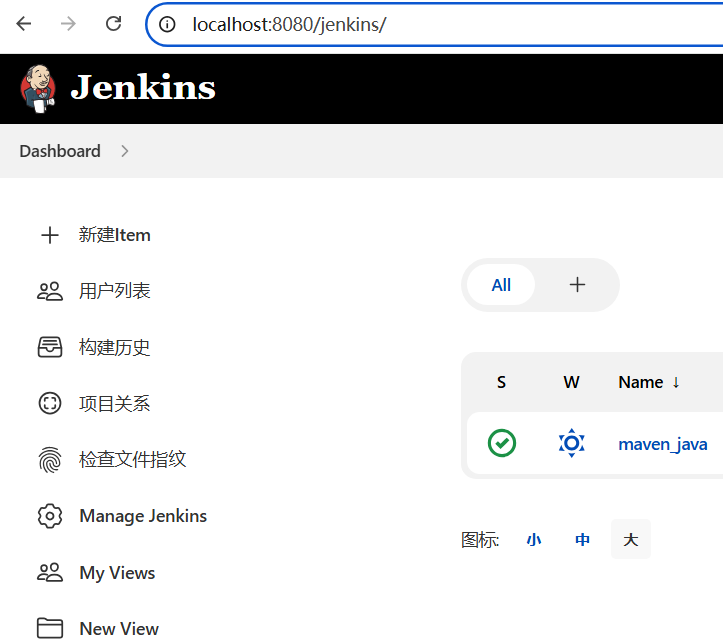The image size is (723, 641).
Task: Go back with the browser back arrow
Action: [x=24, y=24]
